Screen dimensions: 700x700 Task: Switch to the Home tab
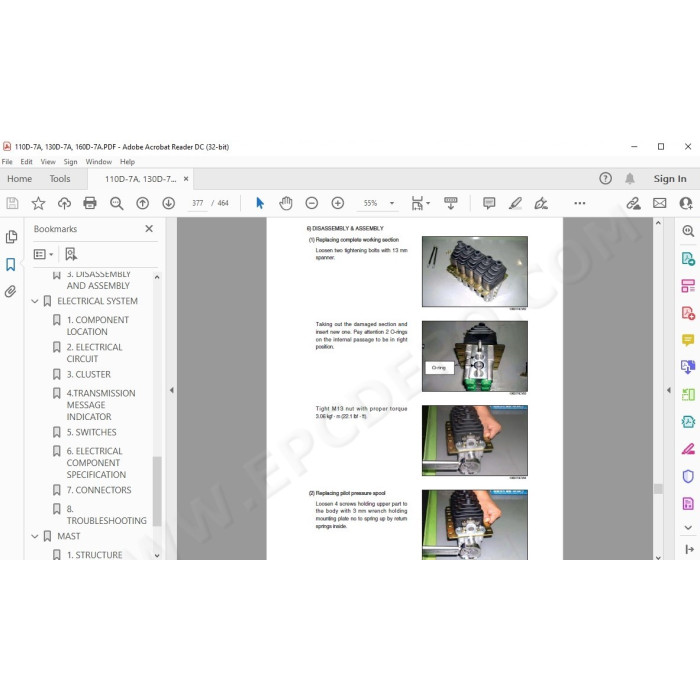click(20, 179)
